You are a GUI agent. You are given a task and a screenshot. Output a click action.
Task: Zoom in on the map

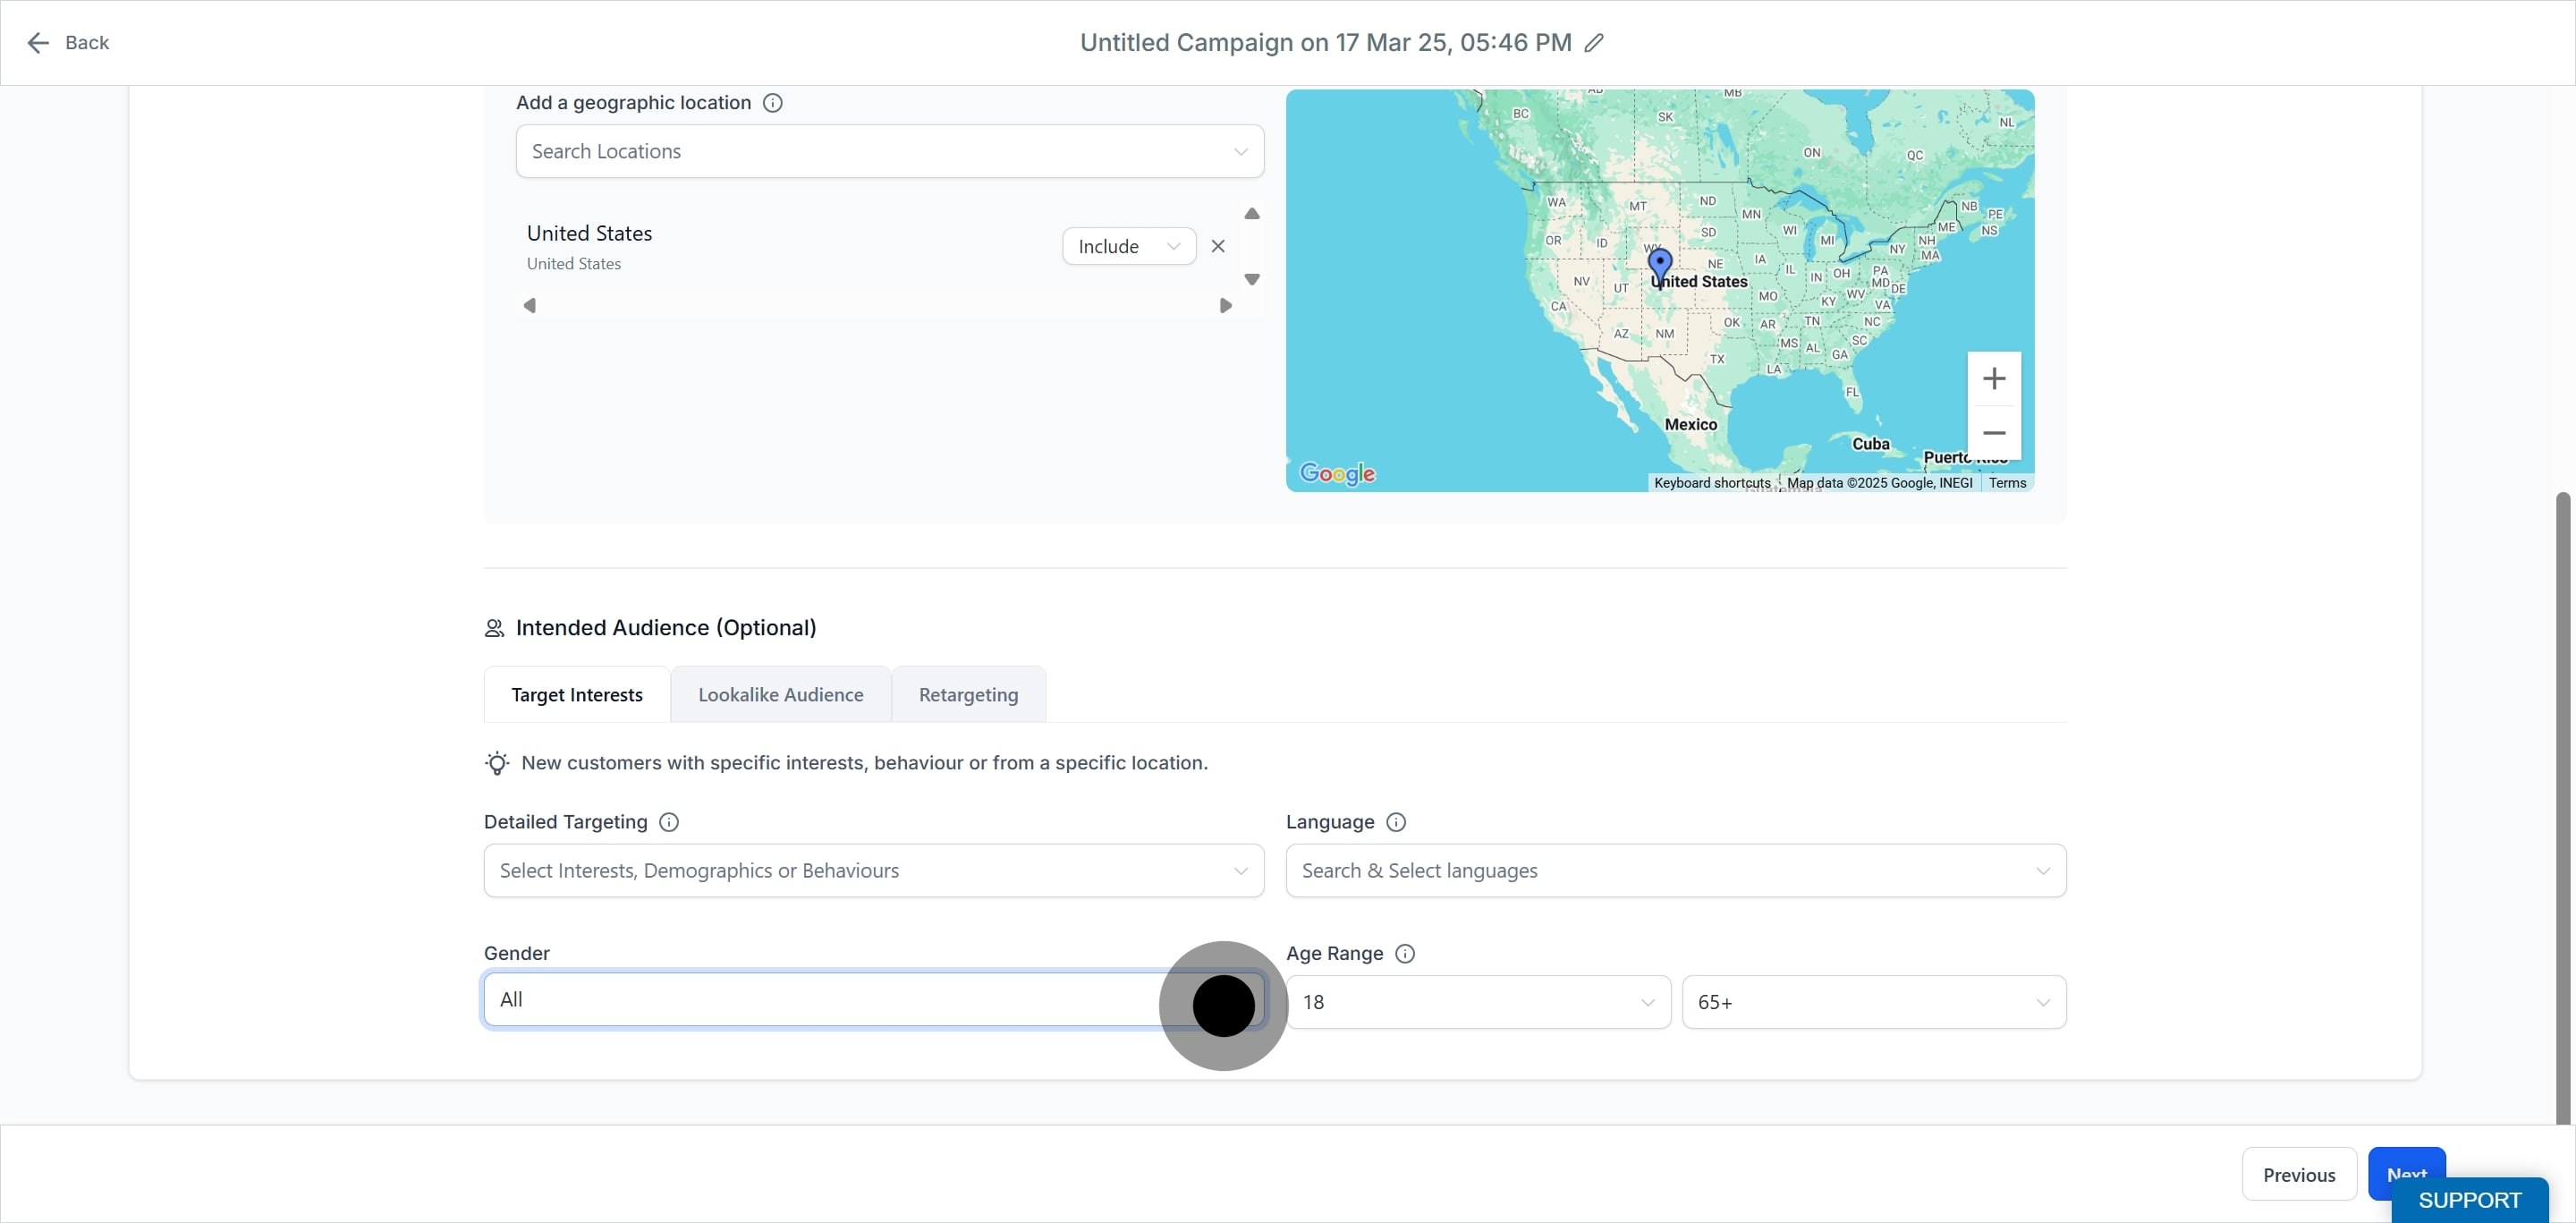pyautogui.click(x=1994, y=379)
